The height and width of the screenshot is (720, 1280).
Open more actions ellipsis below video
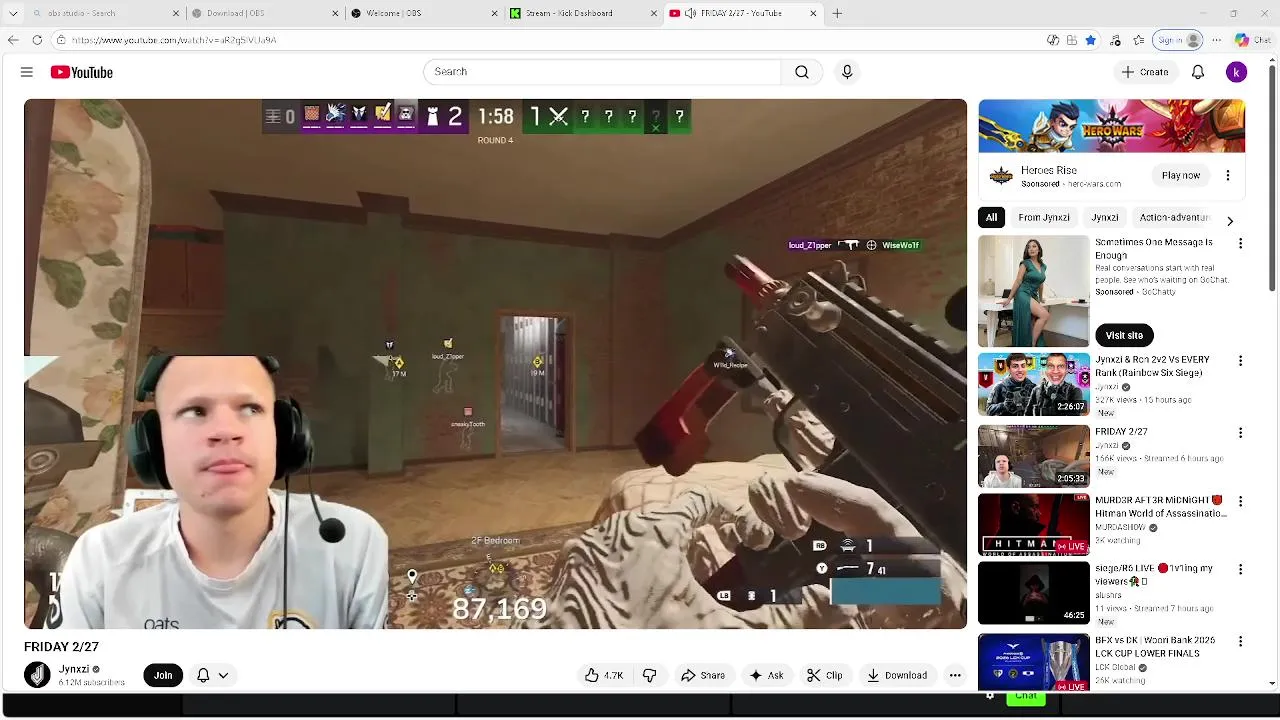click(955, 675)
